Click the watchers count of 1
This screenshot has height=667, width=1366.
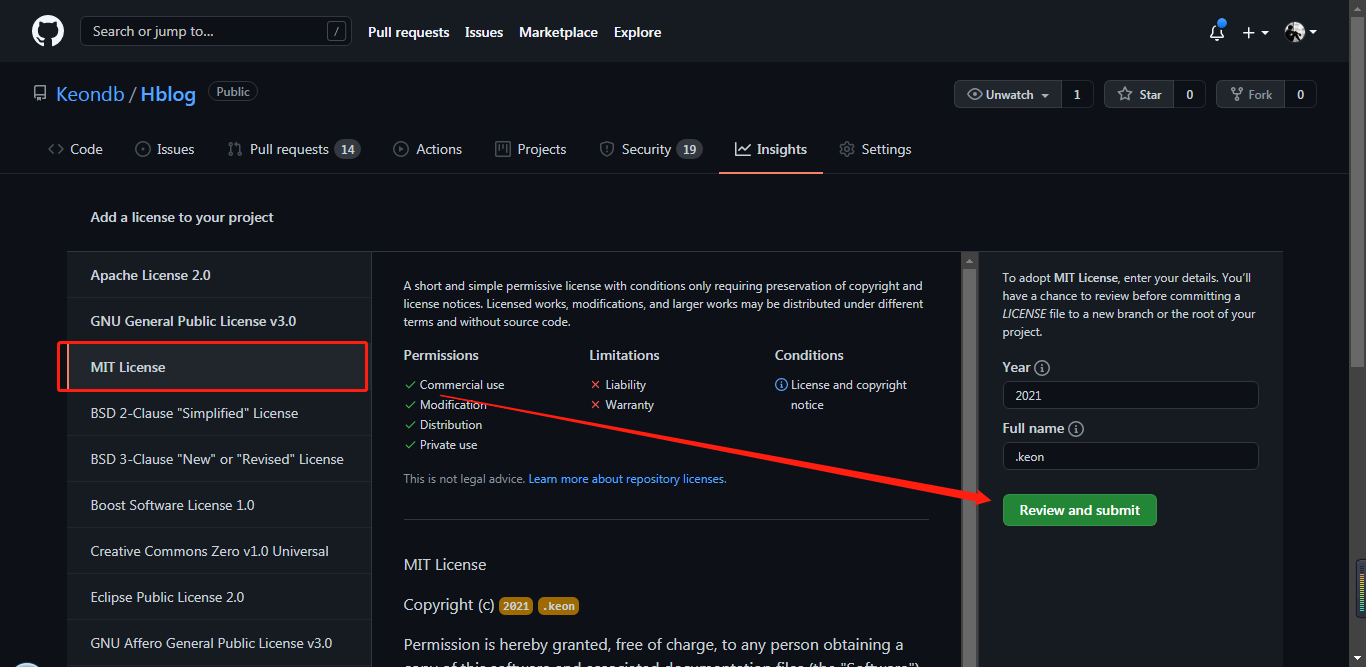tap(1077, 95)
